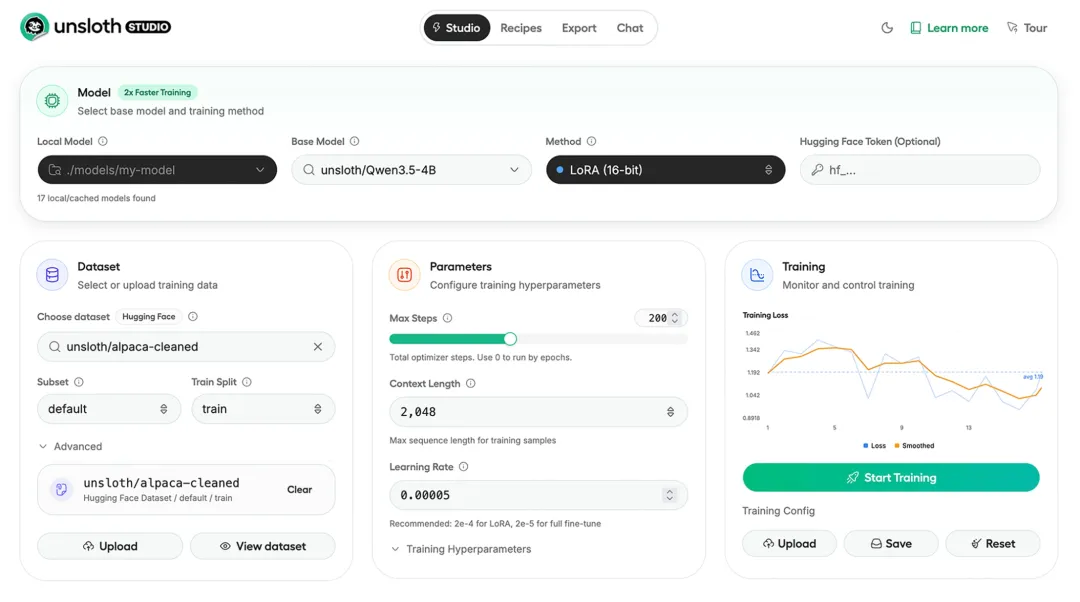Open Base Model unsloth/Qwen3.5-4B dropdown

pos(411,170)
